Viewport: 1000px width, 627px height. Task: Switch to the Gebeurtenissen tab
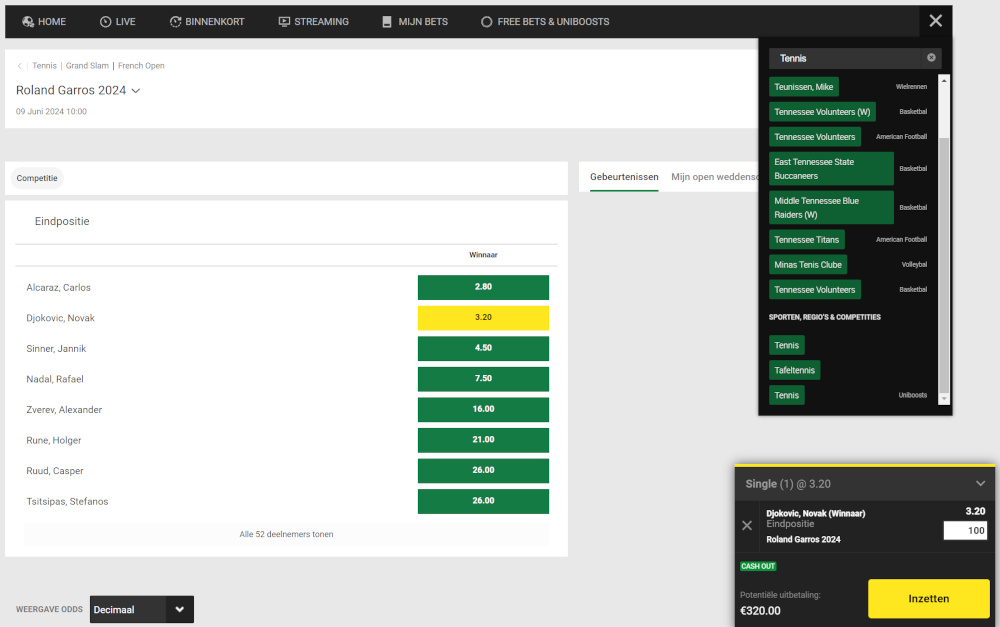pos(624,177)
